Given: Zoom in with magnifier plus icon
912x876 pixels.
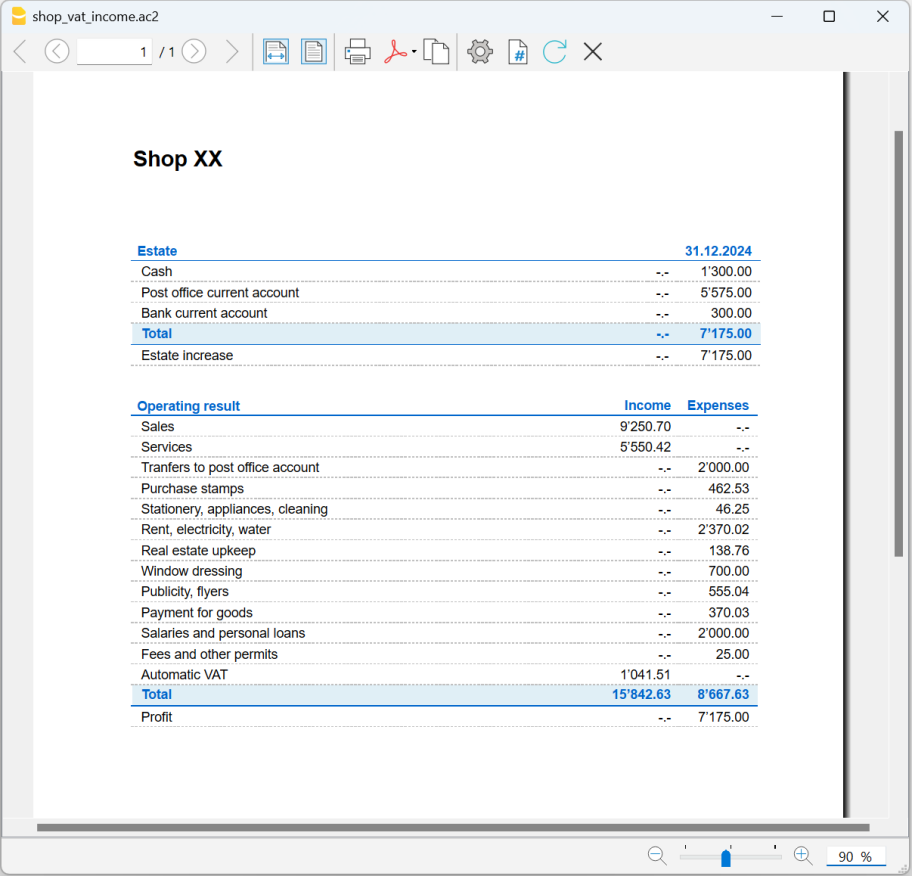Looking at the screenshot, I should point(803,856).
